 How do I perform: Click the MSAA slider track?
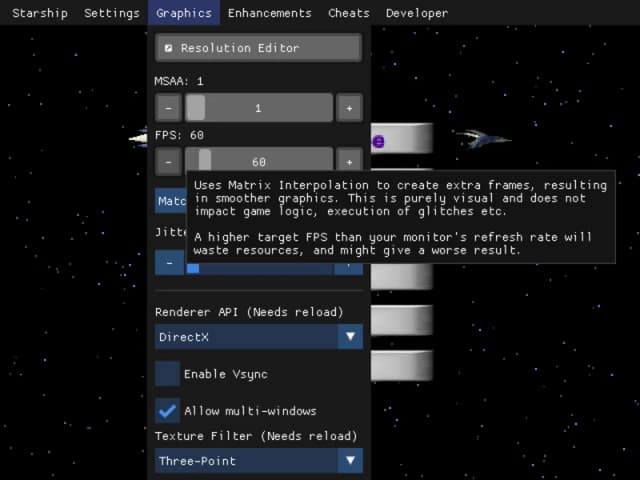[x=259, y=108]
